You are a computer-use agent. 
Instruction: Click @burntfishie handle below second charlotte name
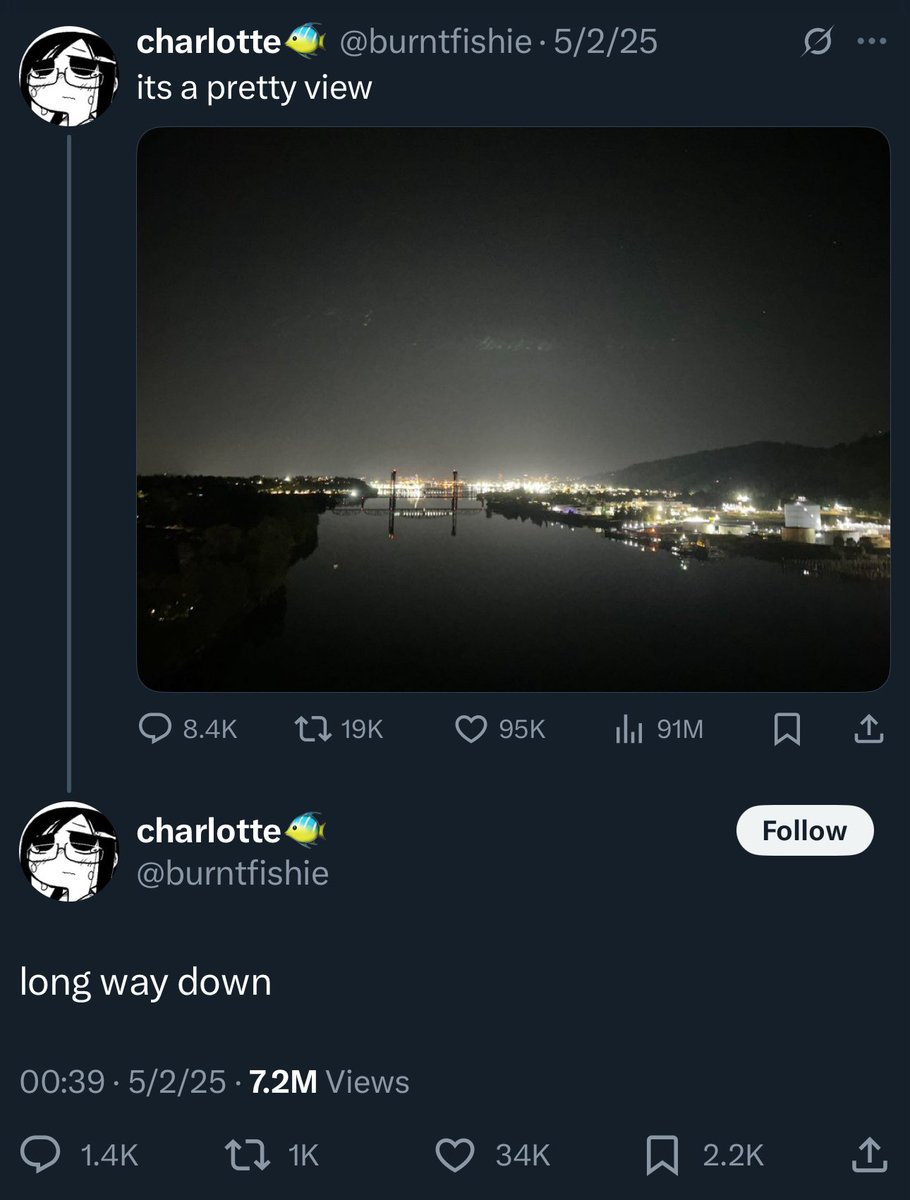tap(232, 873)
